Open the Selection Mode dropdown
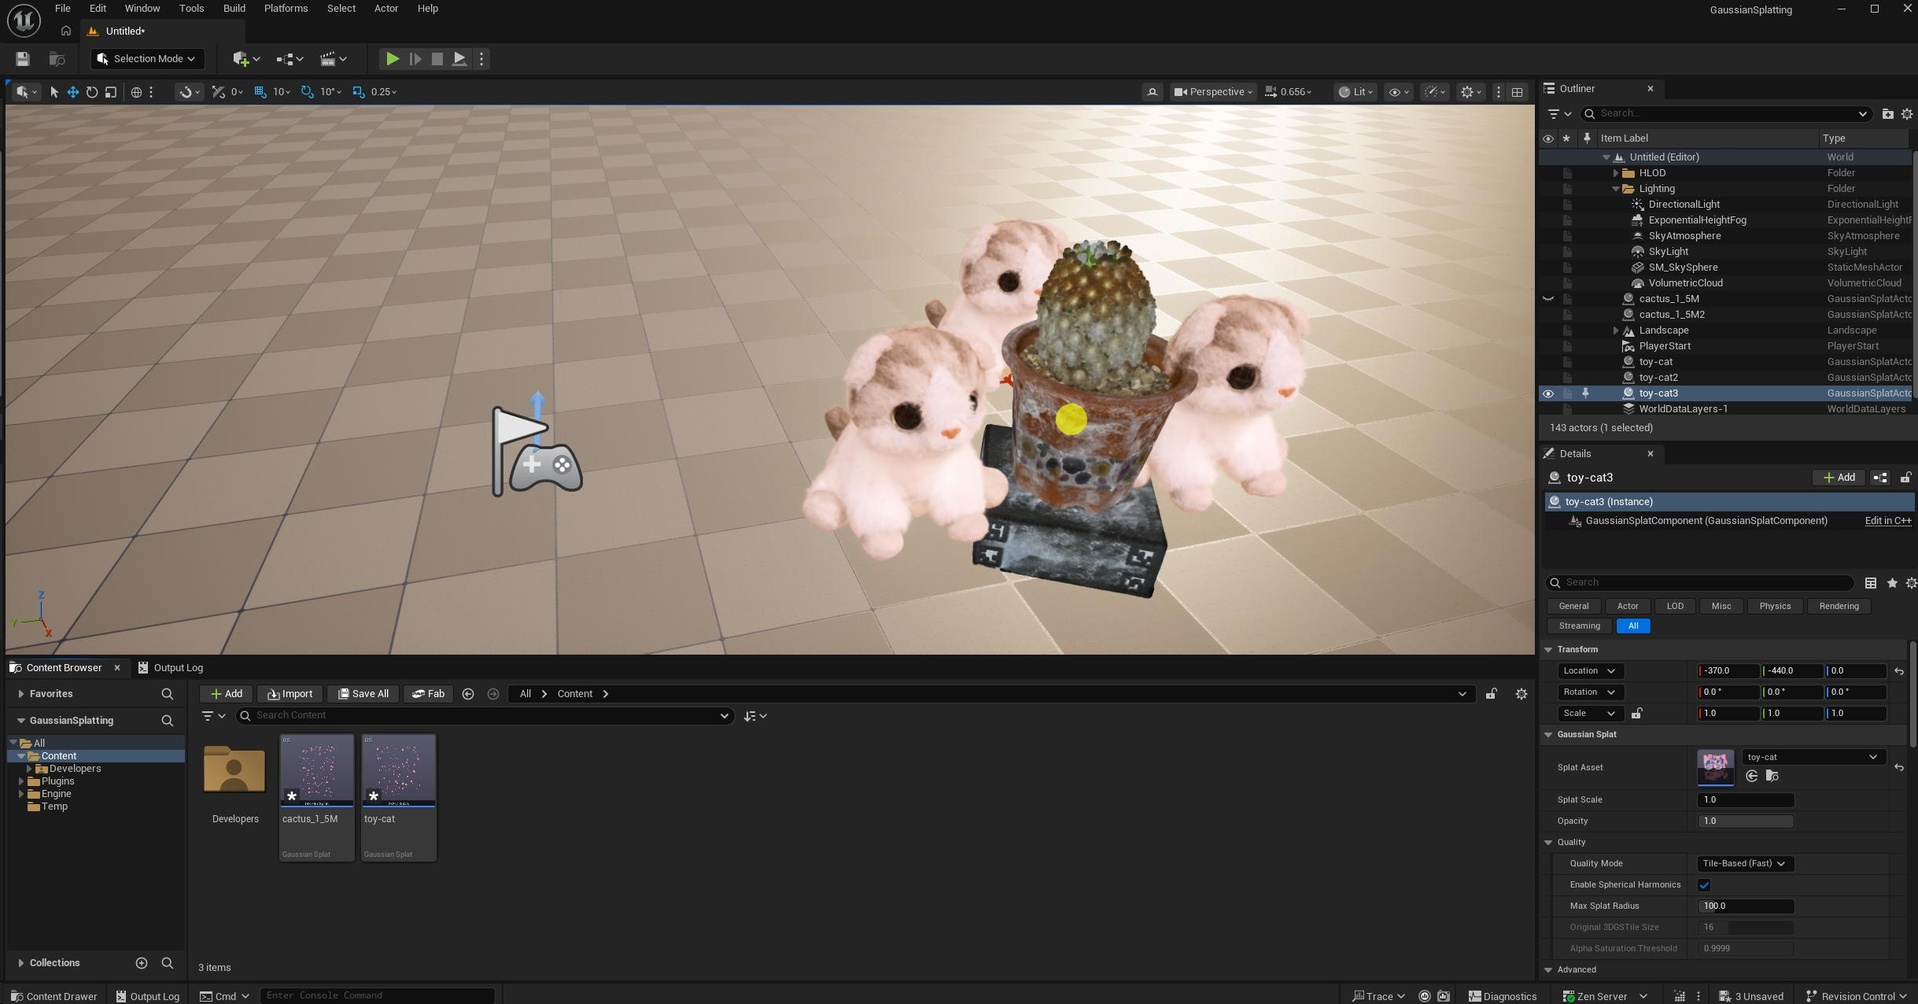 pos(148,59)
